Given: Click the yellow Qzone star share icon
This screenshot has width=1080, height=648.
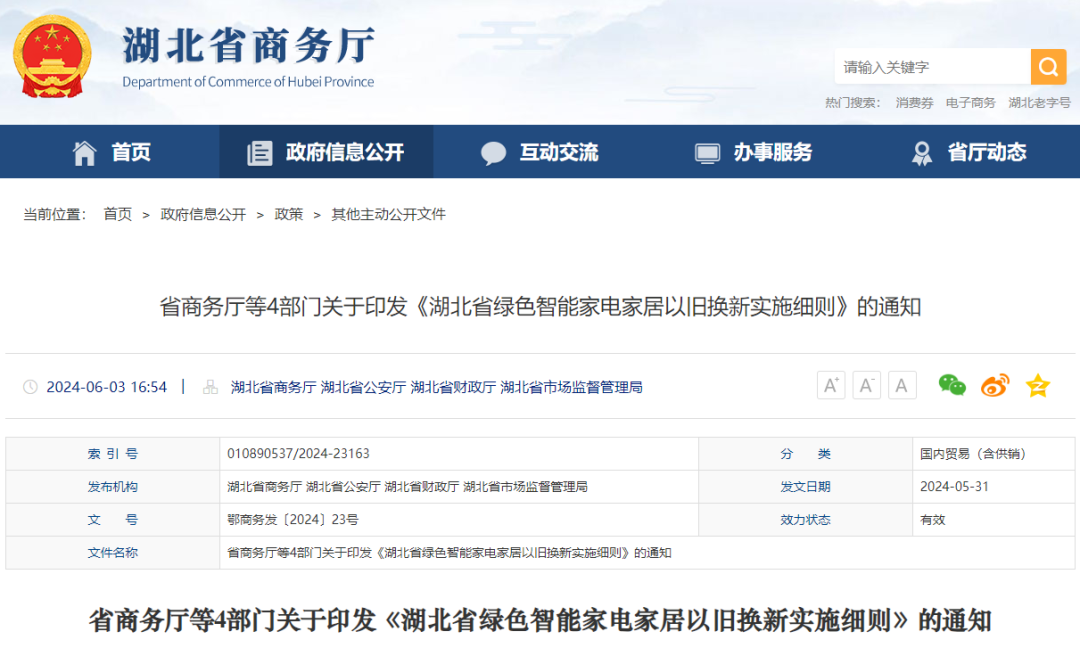Looking at the screenshot, I should (1036, 384).
